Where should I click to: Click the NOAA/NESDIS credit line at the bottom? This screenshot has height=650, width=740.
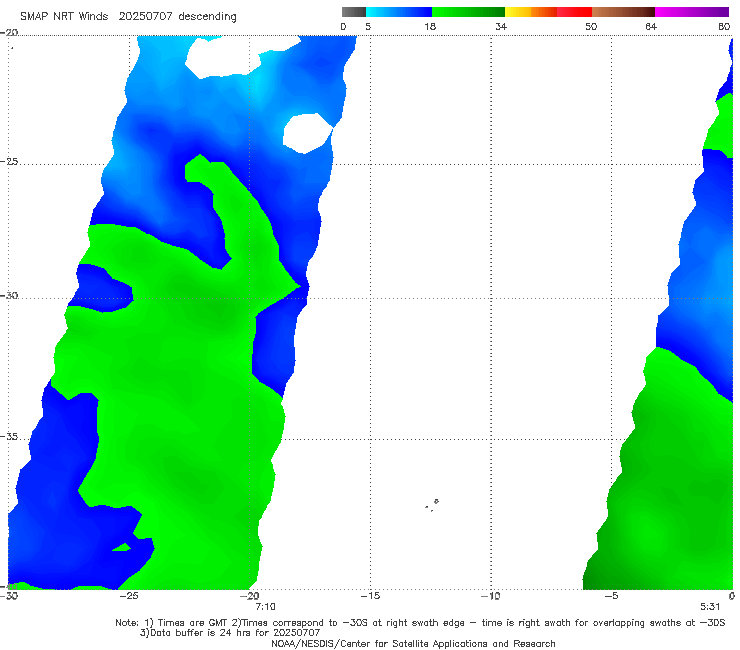[413, 643]
